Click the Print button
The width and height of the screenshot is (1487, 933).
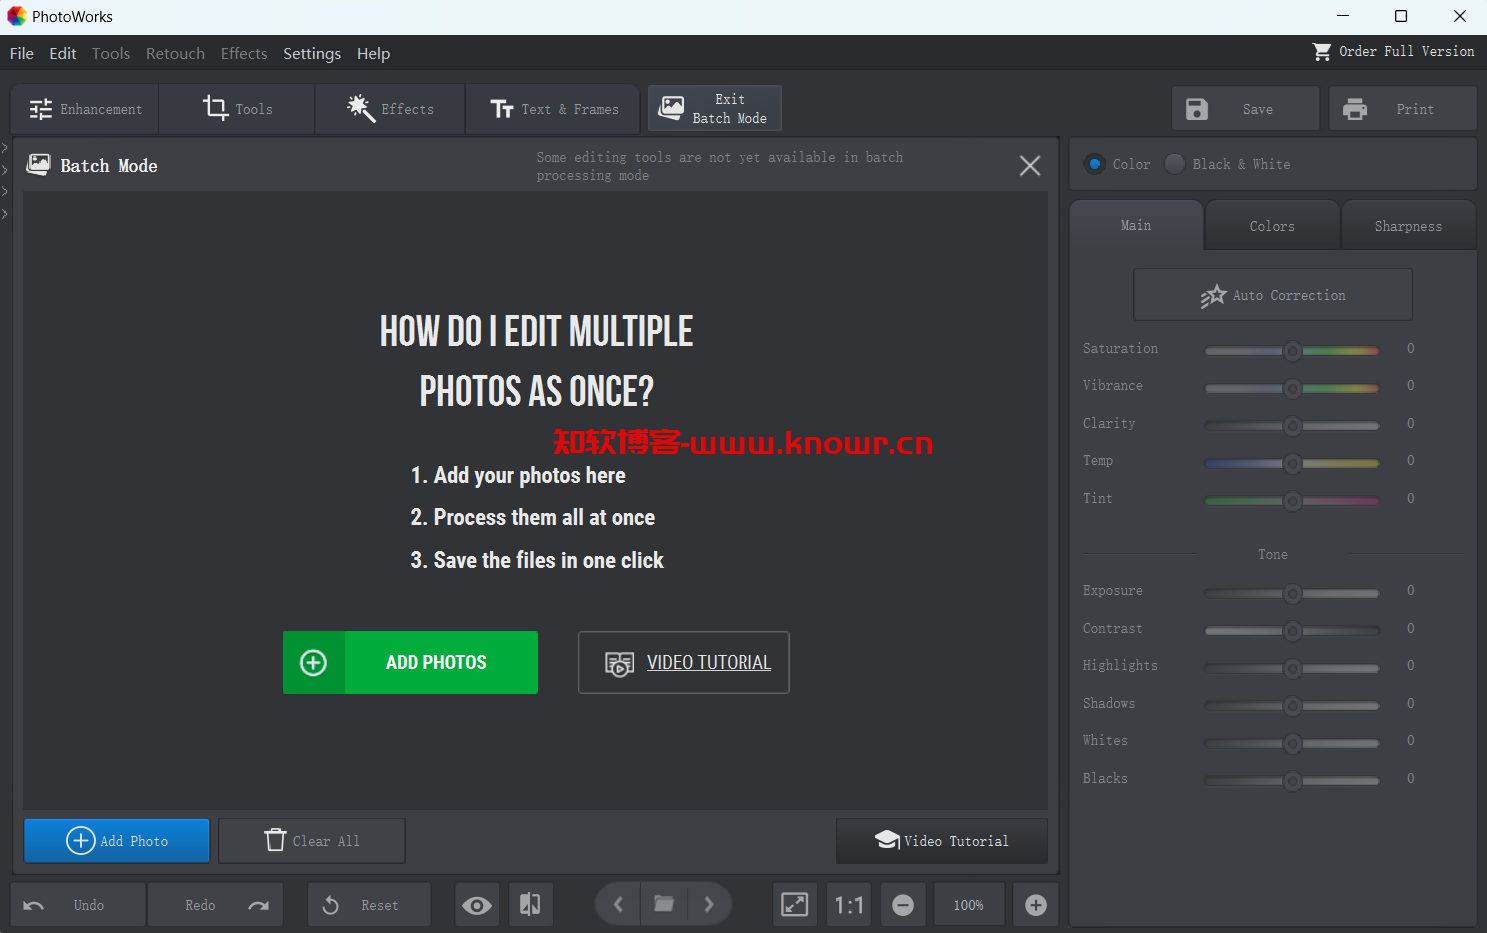click(x=1403, y=109)
